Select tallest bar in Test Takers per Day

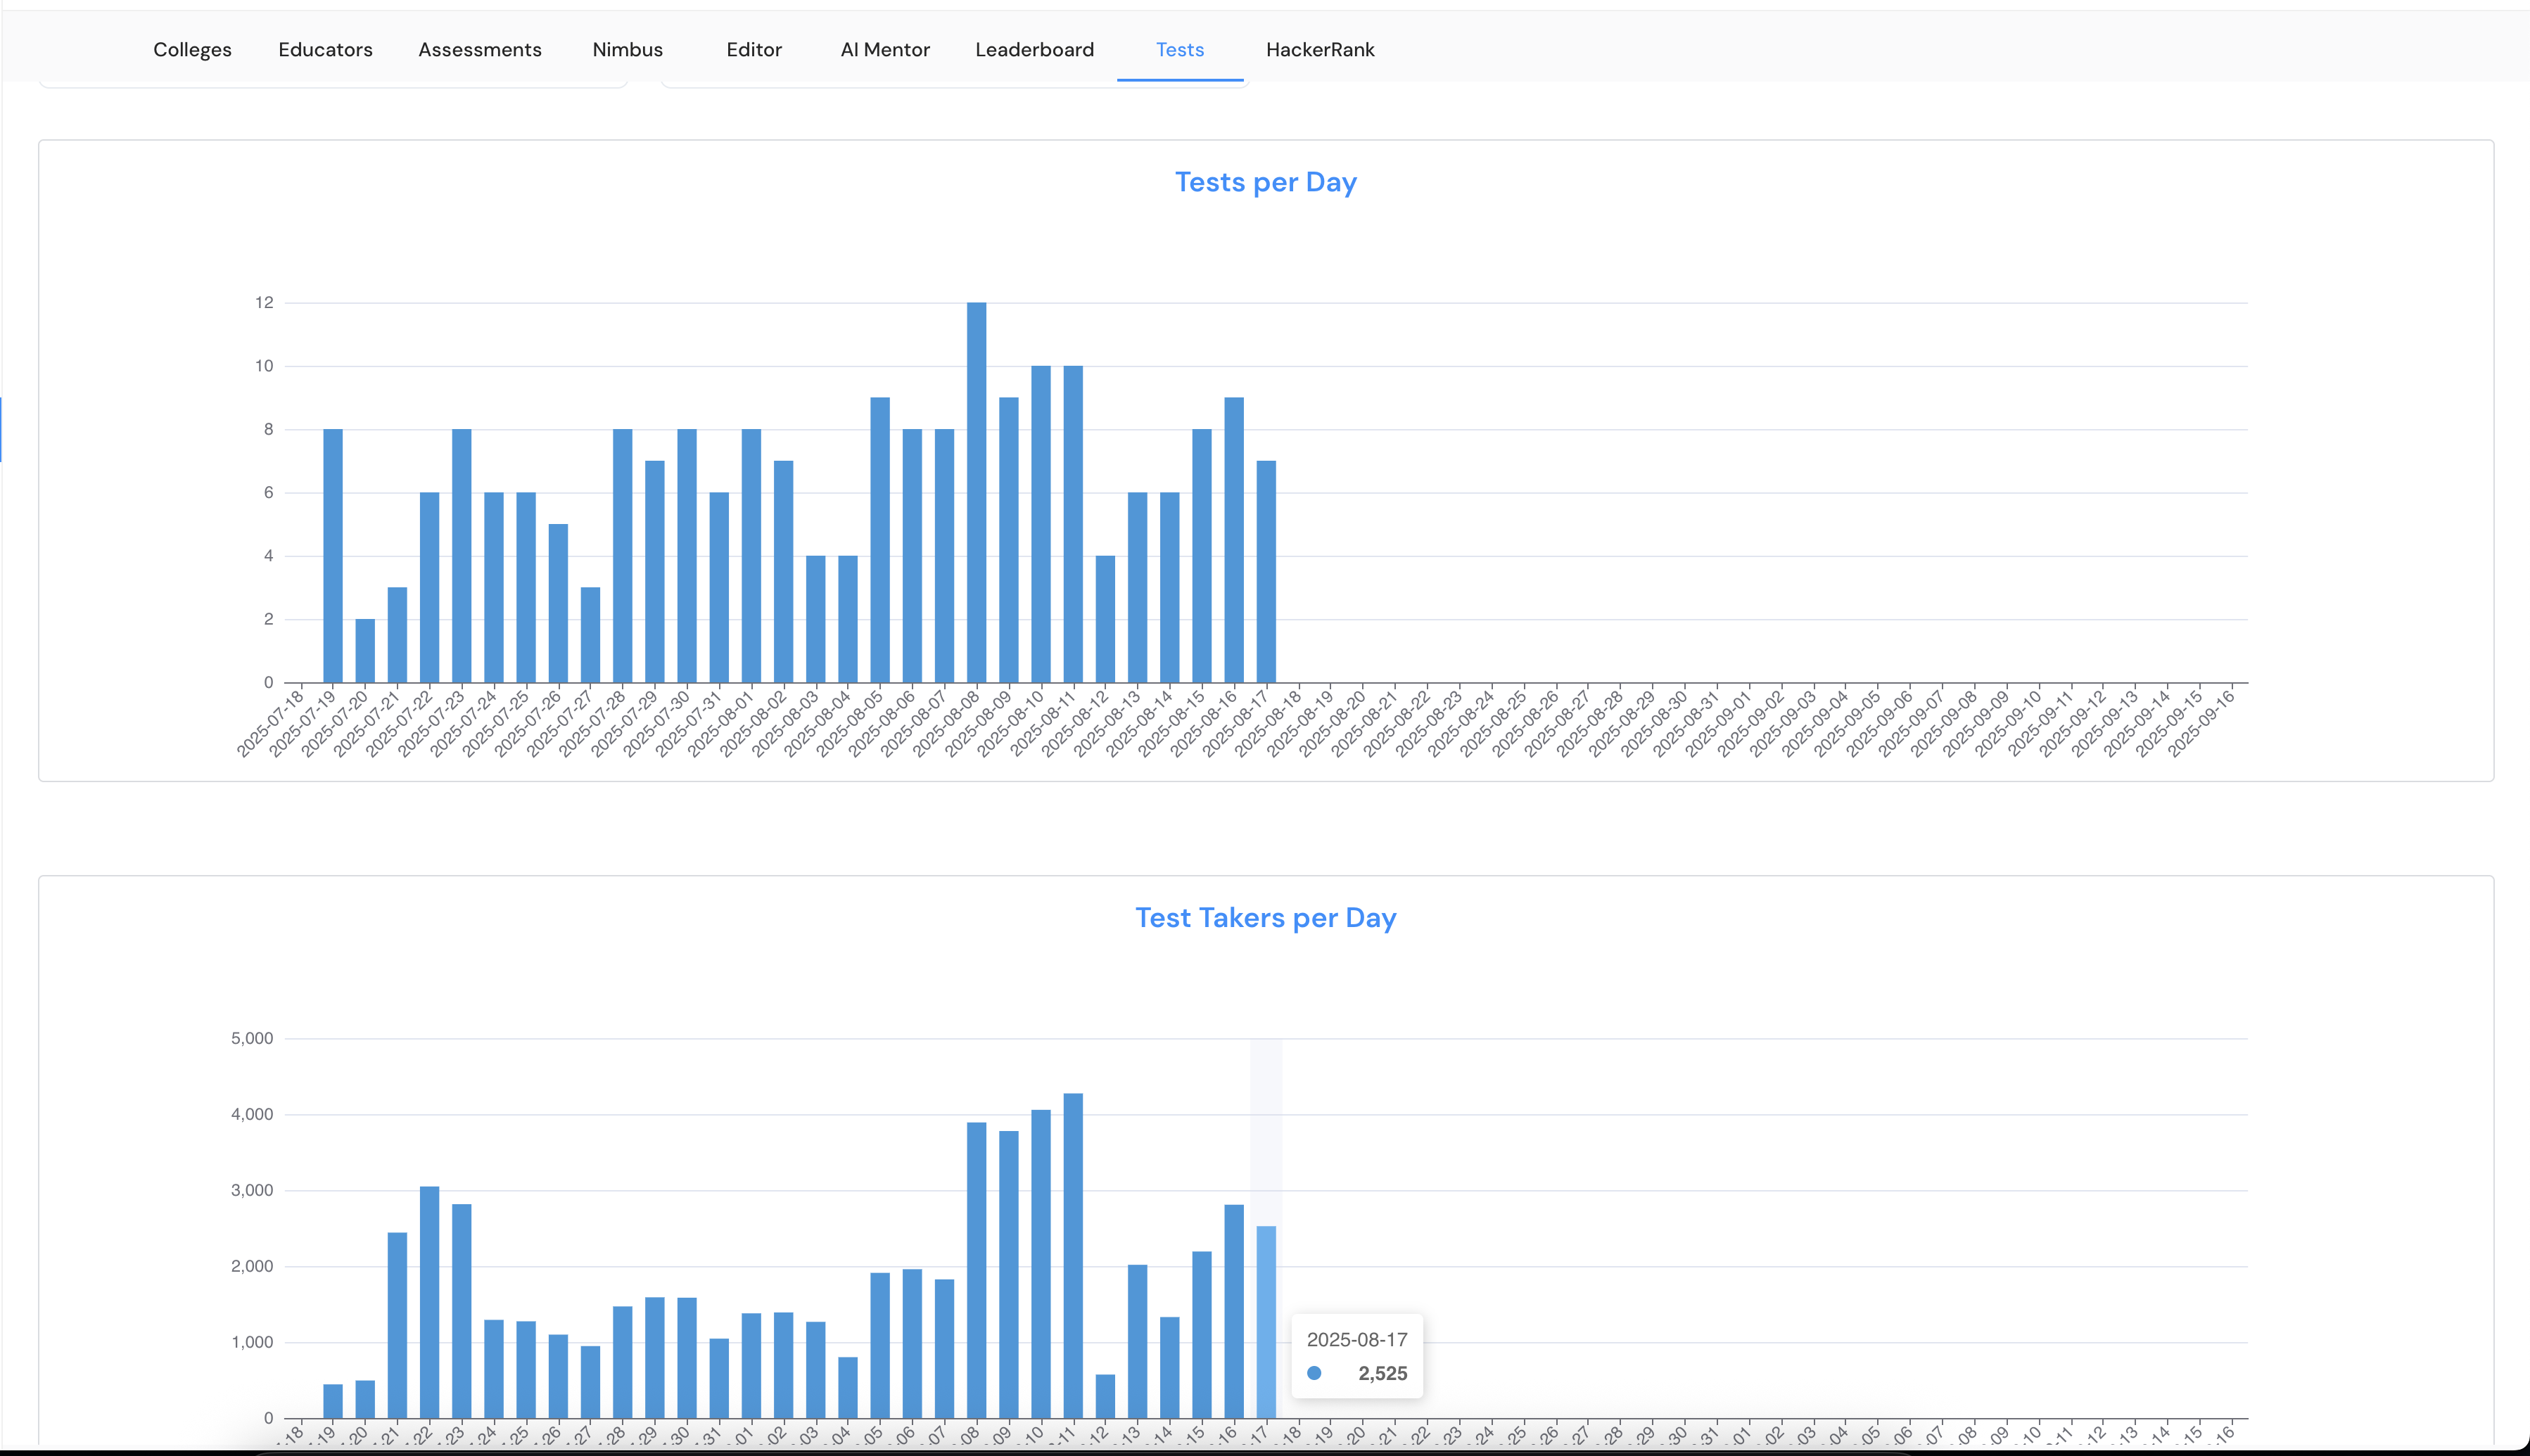1073,1255
